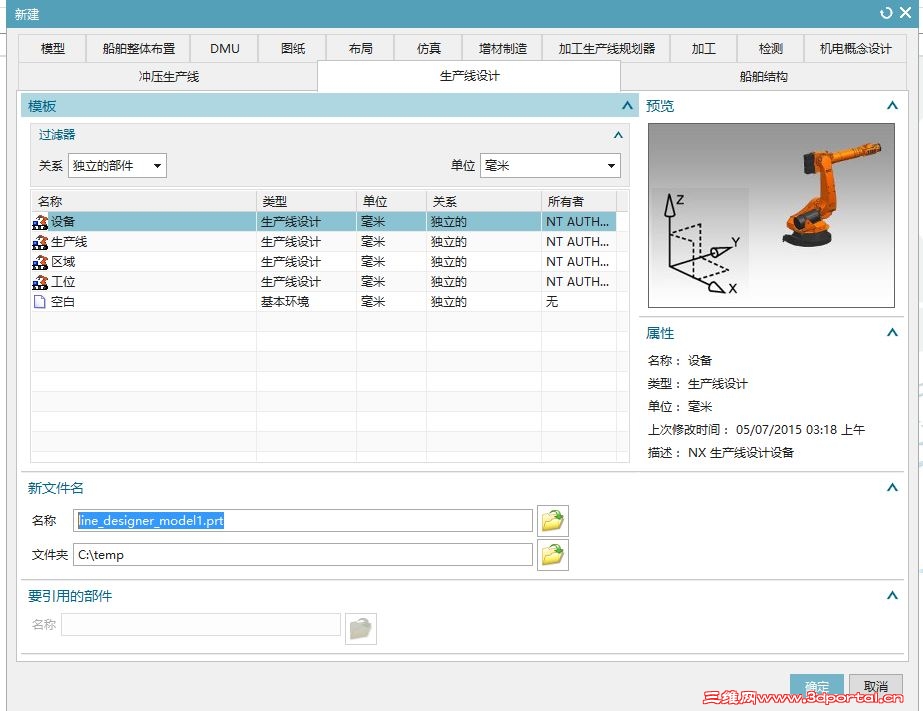Go to the 增材制造 tab

click(x=502, y=48)
